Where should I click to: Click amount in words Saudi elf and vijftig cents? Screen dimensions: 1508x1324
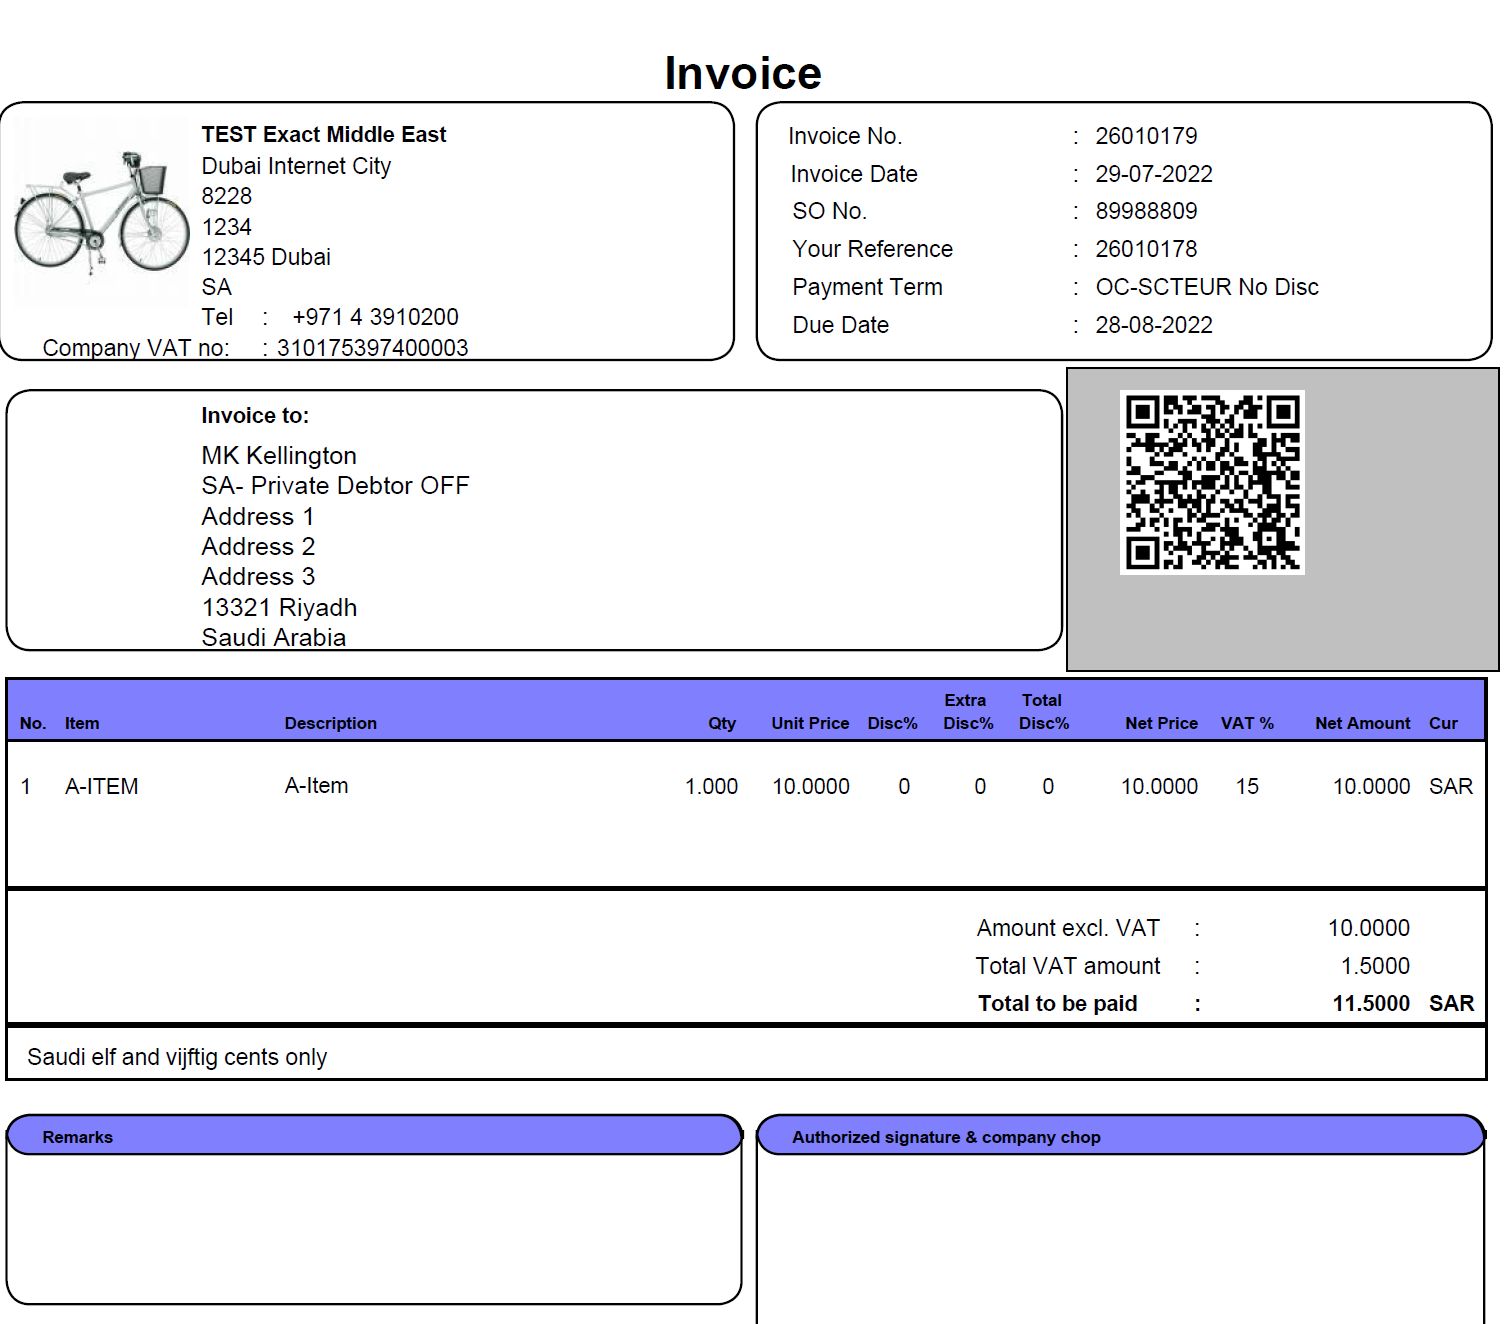(x=177, y=1057)
